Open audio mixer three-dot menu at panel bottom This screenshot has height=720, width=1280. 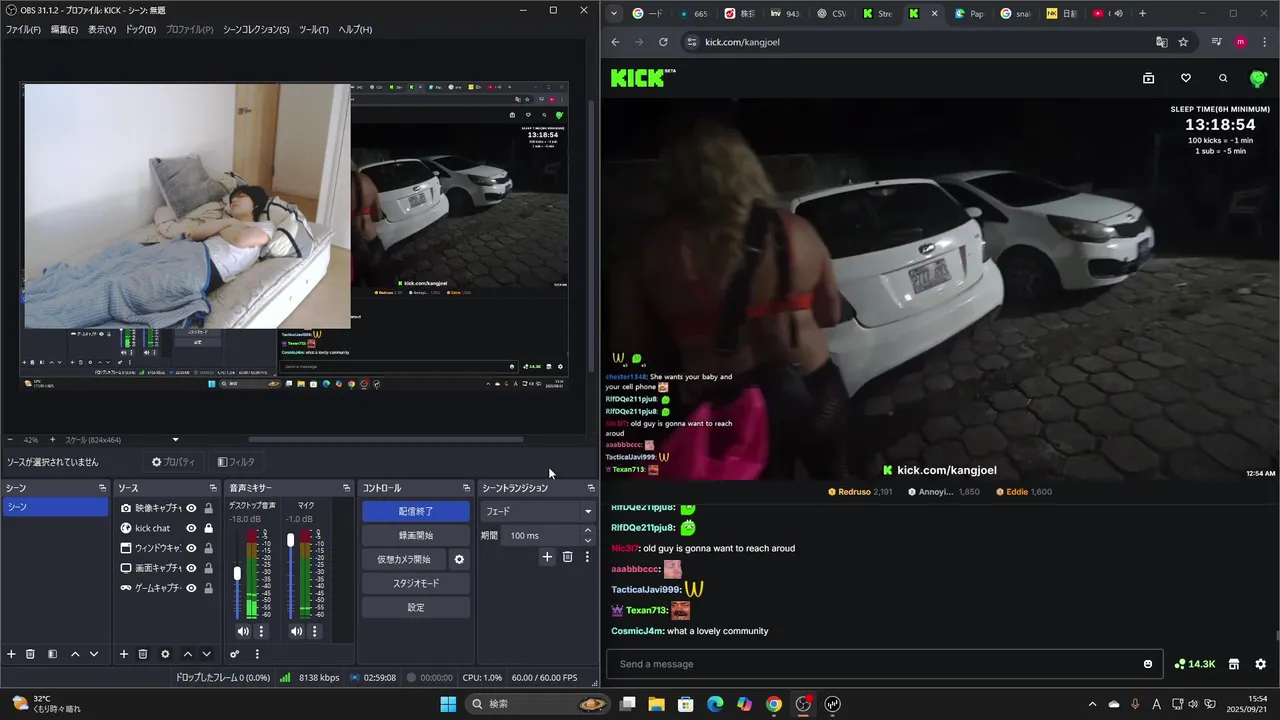[257, 654]
